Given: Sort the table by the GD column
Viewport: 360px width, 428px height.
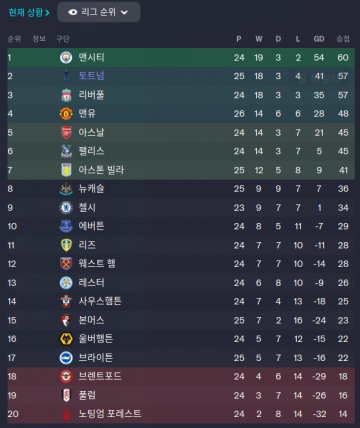Looking at the screenshot, I should tap(319, 39).
